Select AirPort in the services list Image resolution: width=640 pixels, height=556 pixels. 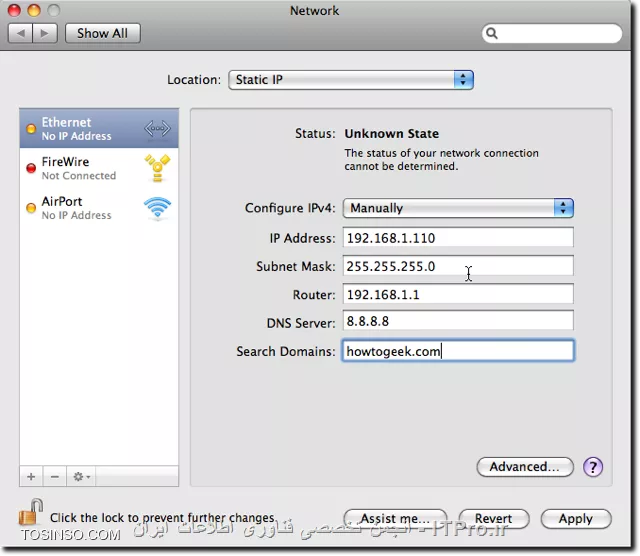[x=99, y=208]
